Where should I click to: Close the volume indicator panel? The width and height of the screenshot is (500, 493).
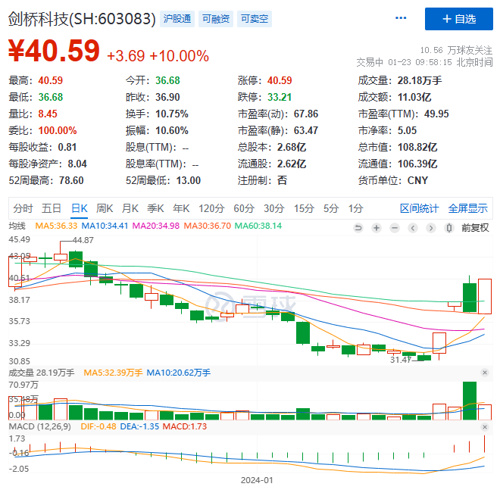tap(485, 372)
